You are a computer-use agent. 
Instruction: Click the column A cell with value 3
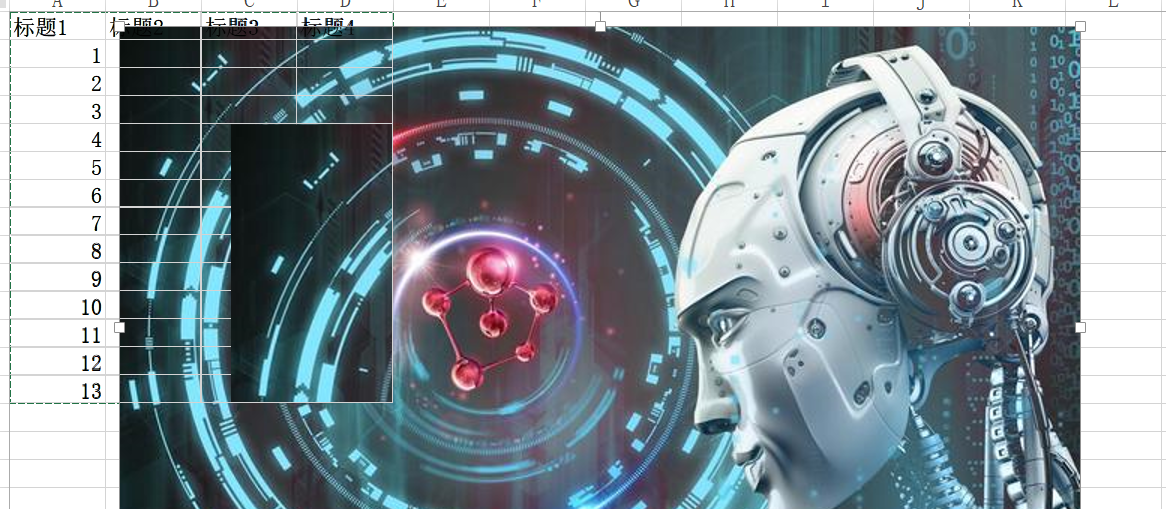57,110
